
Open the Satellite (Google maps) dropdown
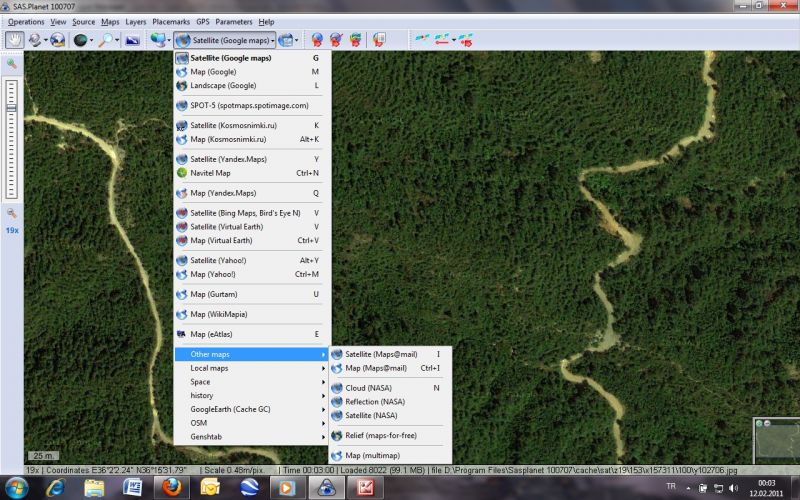click(225, 40)
